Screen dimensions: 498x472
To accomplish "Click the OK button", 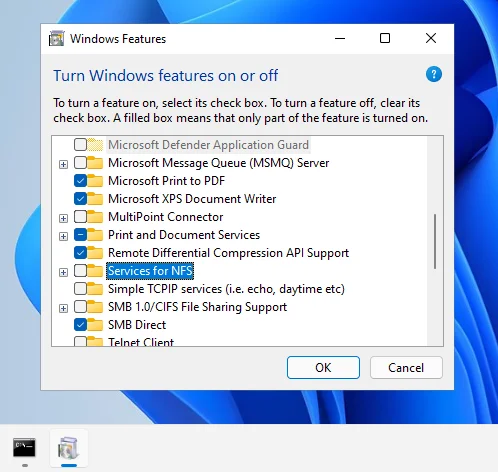I will [x=323, y=368].
